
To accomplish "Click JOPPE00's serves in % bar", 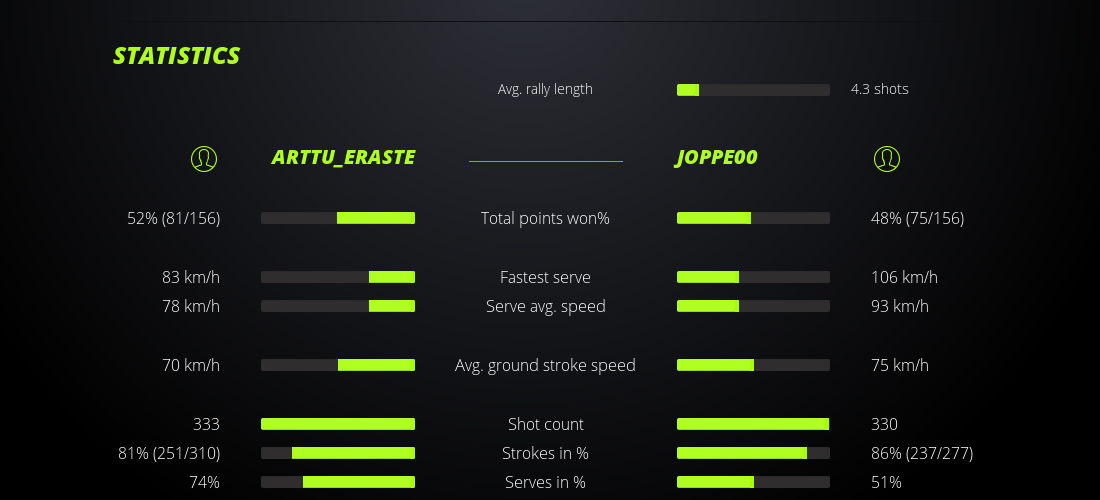I will click(753, 482).
